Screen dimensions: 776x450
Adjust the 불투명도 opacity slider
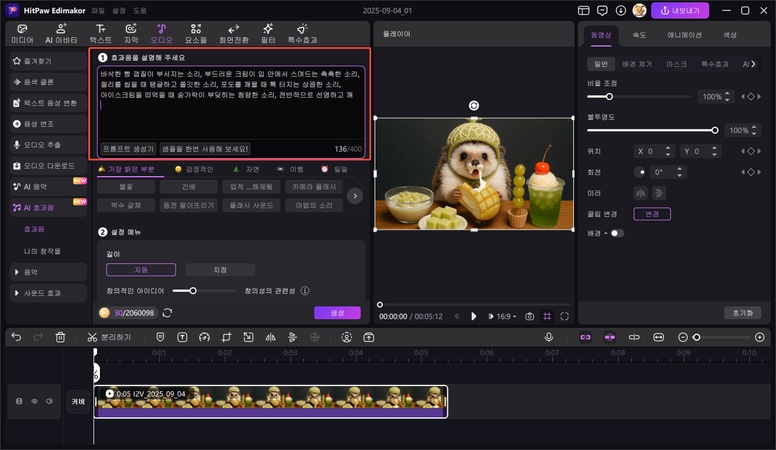click(652, 130)
